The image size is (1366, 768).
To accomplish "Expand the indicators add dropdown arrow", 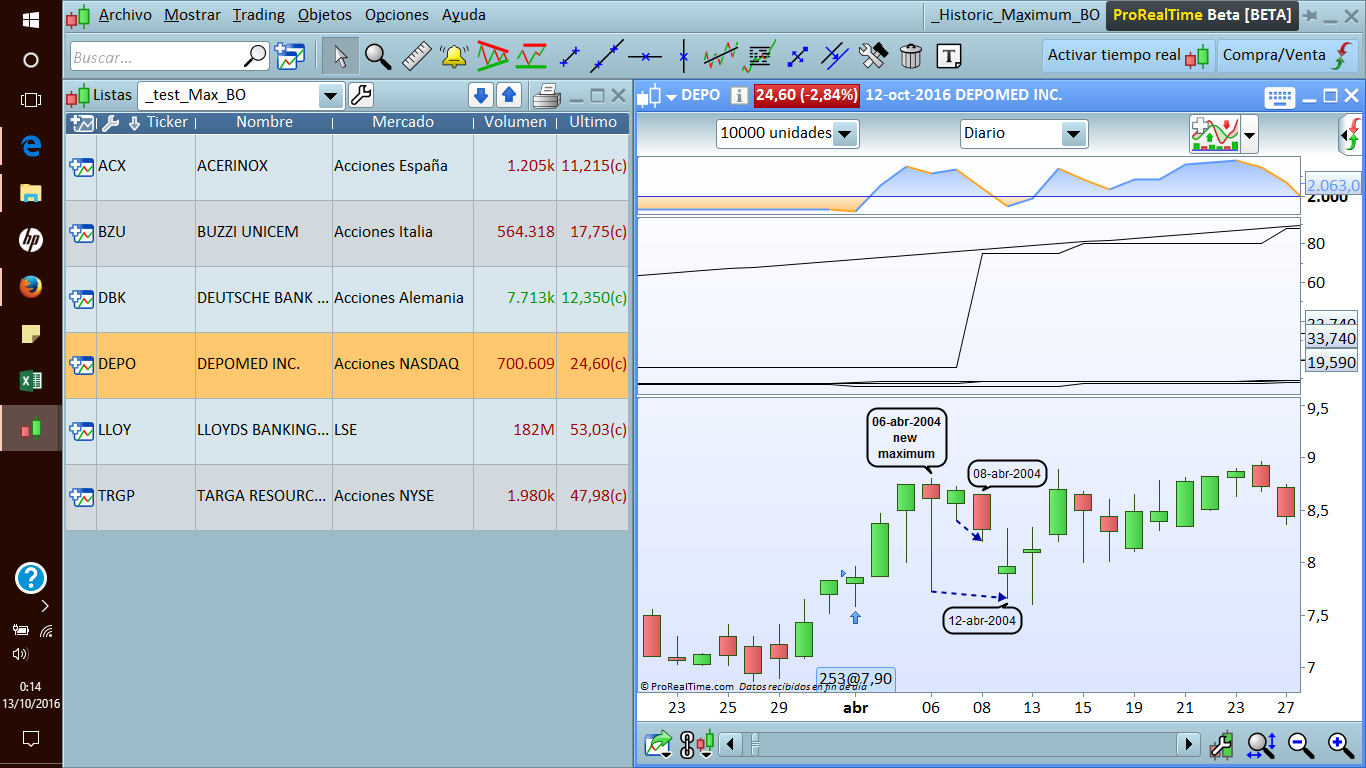I will click(1249, 134).
